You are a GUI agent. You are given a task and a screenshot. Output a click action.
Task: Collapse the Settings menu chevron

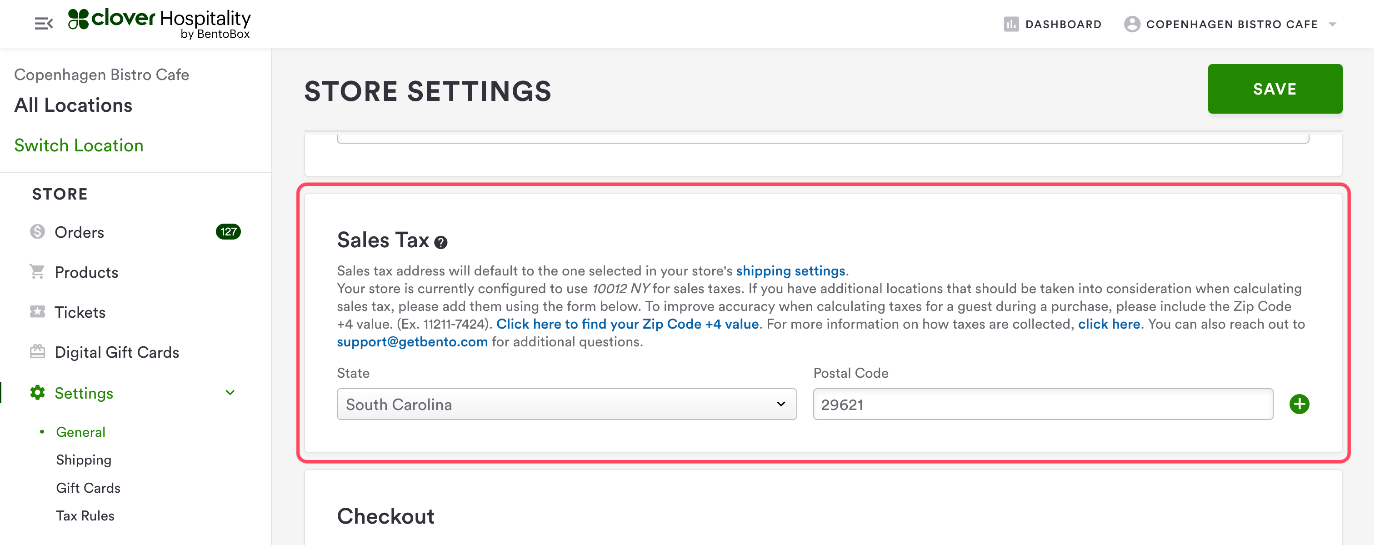click(230, 393)
